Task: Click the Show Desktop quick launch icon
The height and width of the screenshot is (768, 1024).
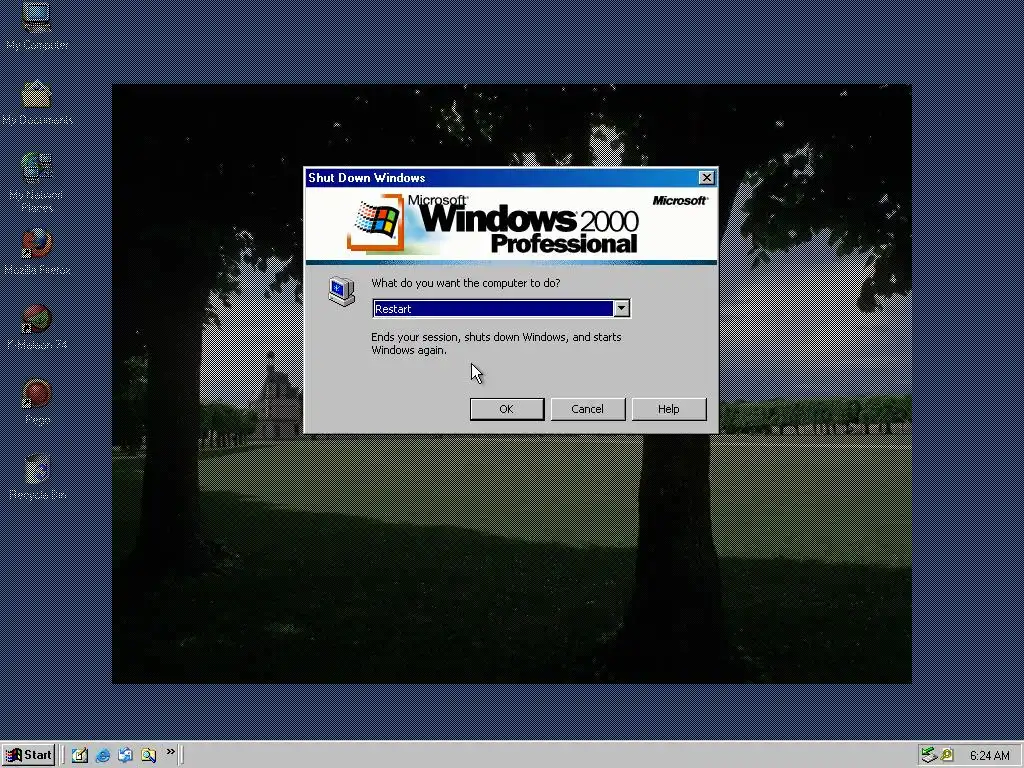Action: coord(80,756)
